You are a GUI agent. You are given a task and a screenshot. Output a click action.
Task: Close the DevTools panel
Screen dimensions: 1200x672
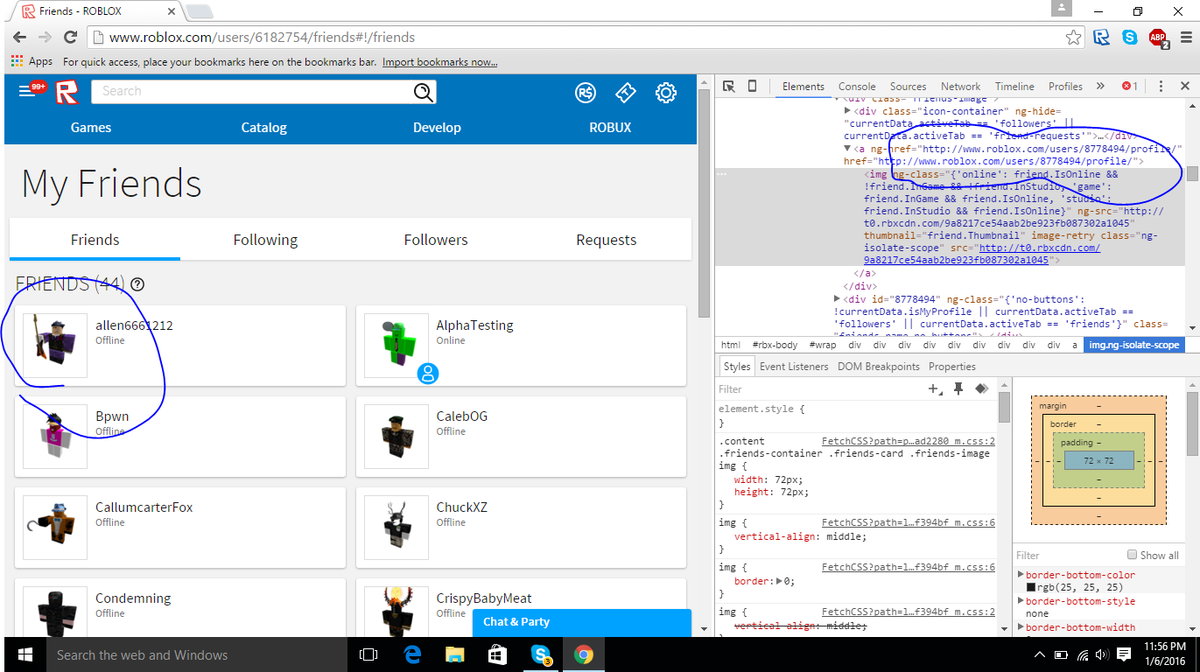[1185, 86]
